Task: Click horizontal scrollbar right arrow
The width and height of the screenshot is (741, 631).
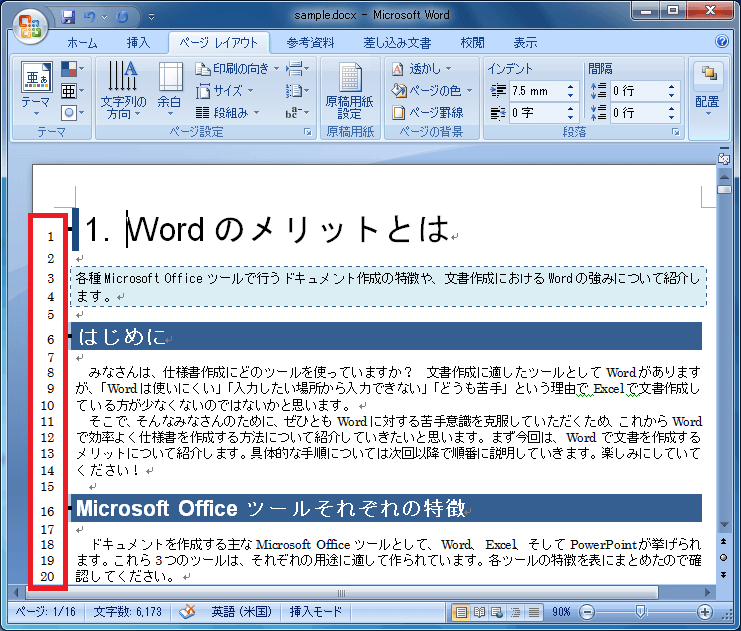Action: point(707,592)
